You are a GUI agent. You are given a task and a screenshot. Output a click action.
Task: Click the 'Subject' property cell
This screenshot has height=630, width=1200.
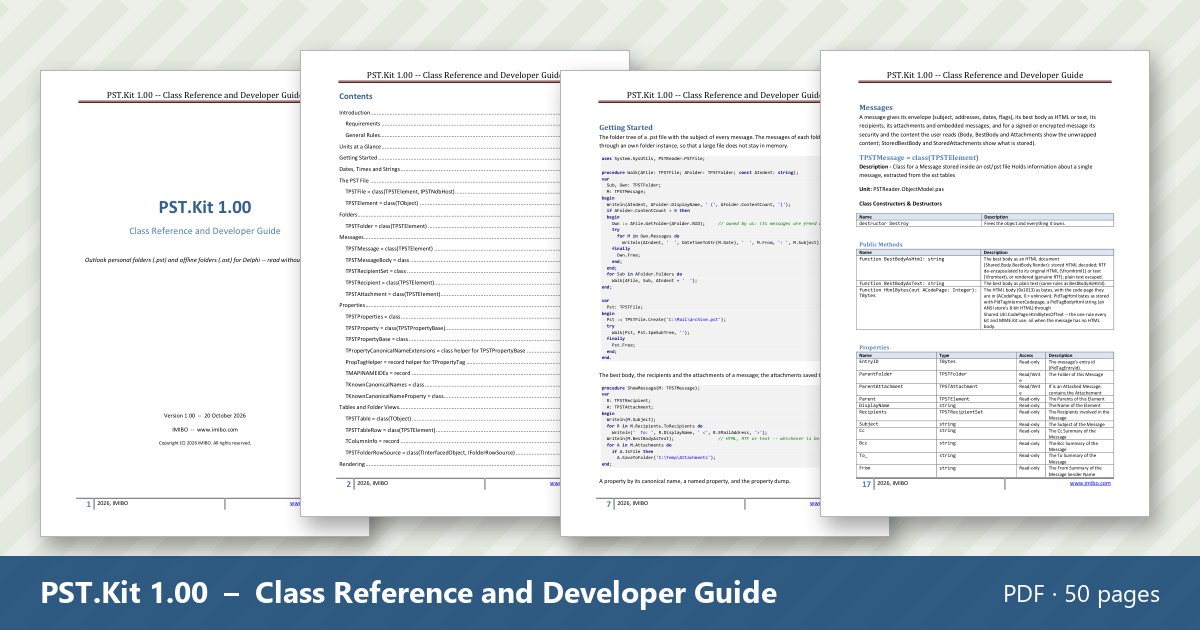(x=897, y=424)
